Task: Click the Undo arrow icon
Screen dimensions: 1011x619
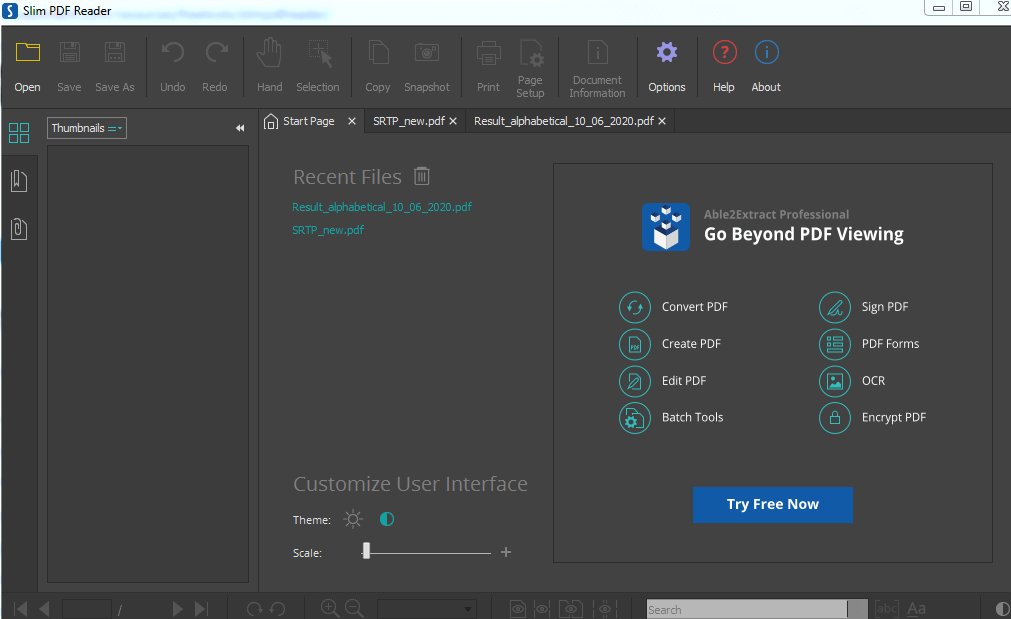Action: [173, 52]
